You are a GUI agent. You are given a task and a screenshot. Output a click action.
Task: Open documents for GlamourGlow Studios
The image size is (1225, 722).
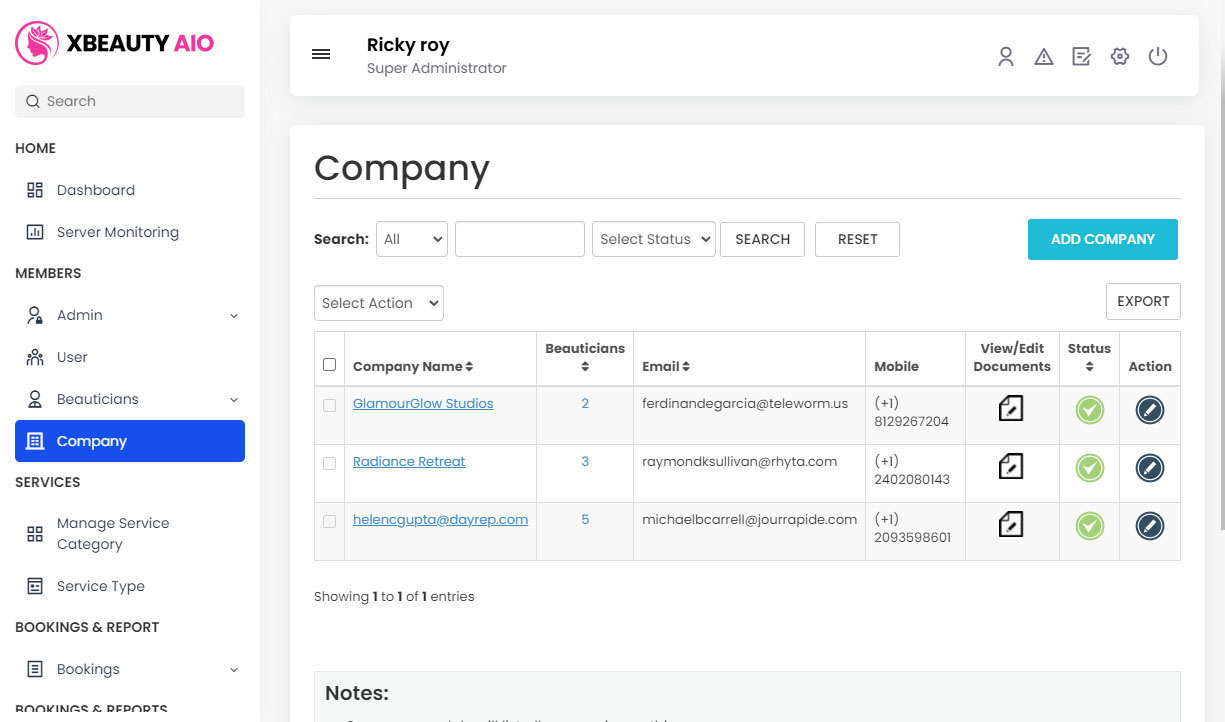point(1011,409)
